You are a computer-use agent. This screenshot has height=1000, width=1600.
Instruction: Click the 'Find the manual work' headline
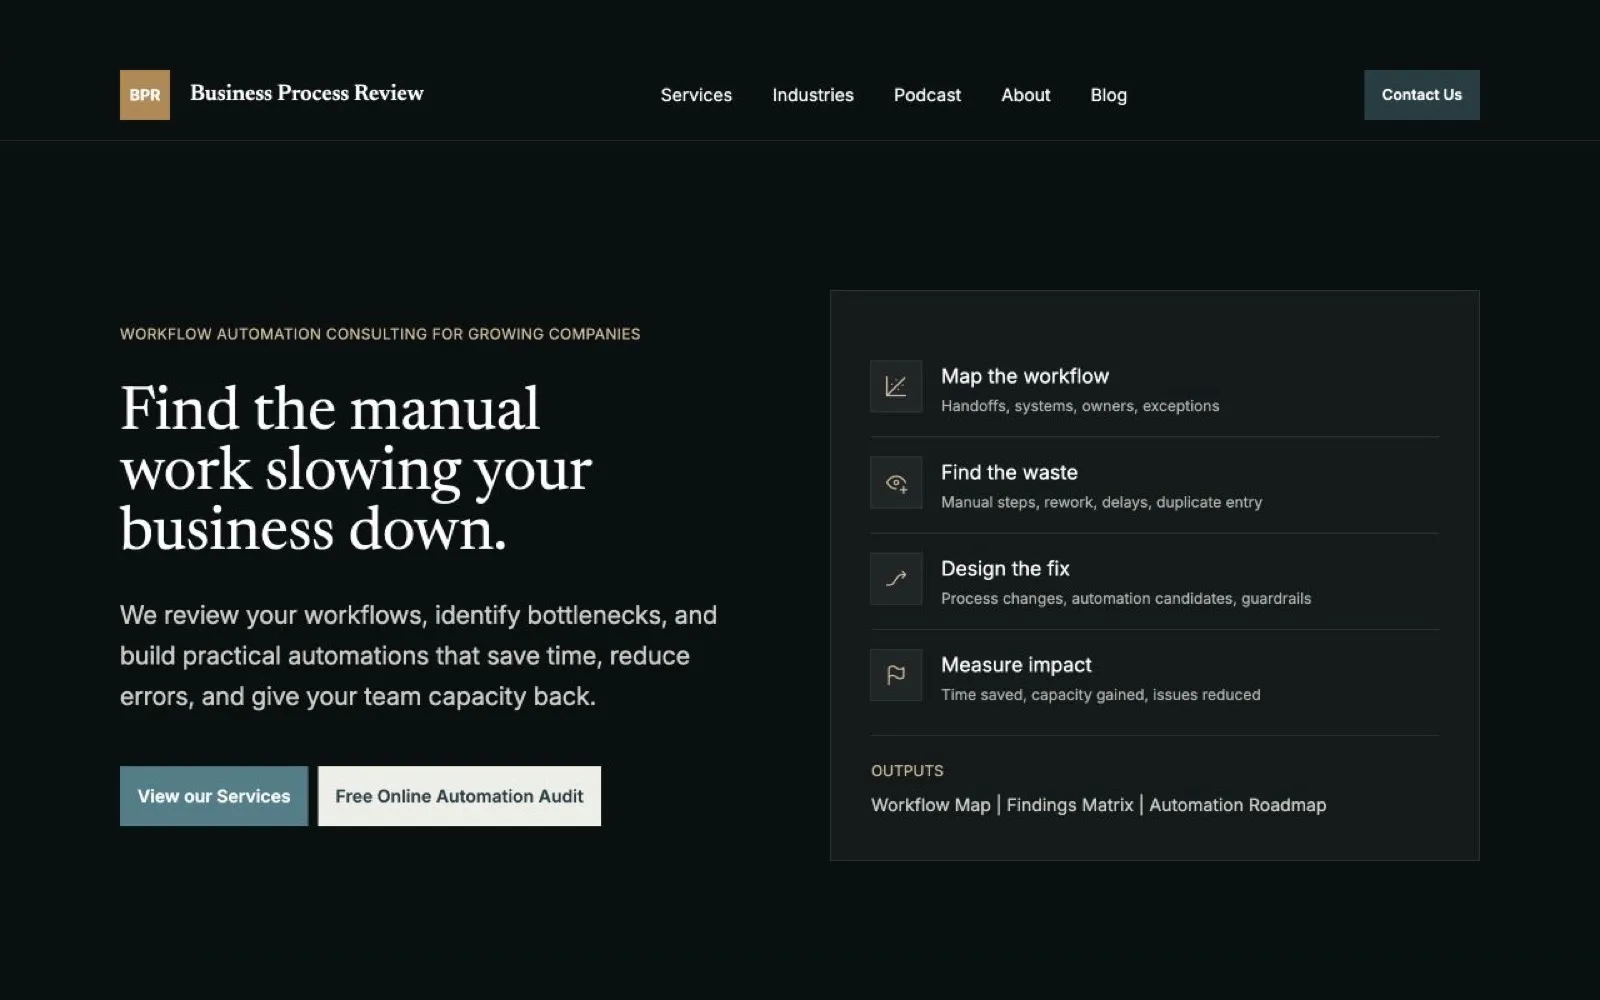[x=356, y=468]
